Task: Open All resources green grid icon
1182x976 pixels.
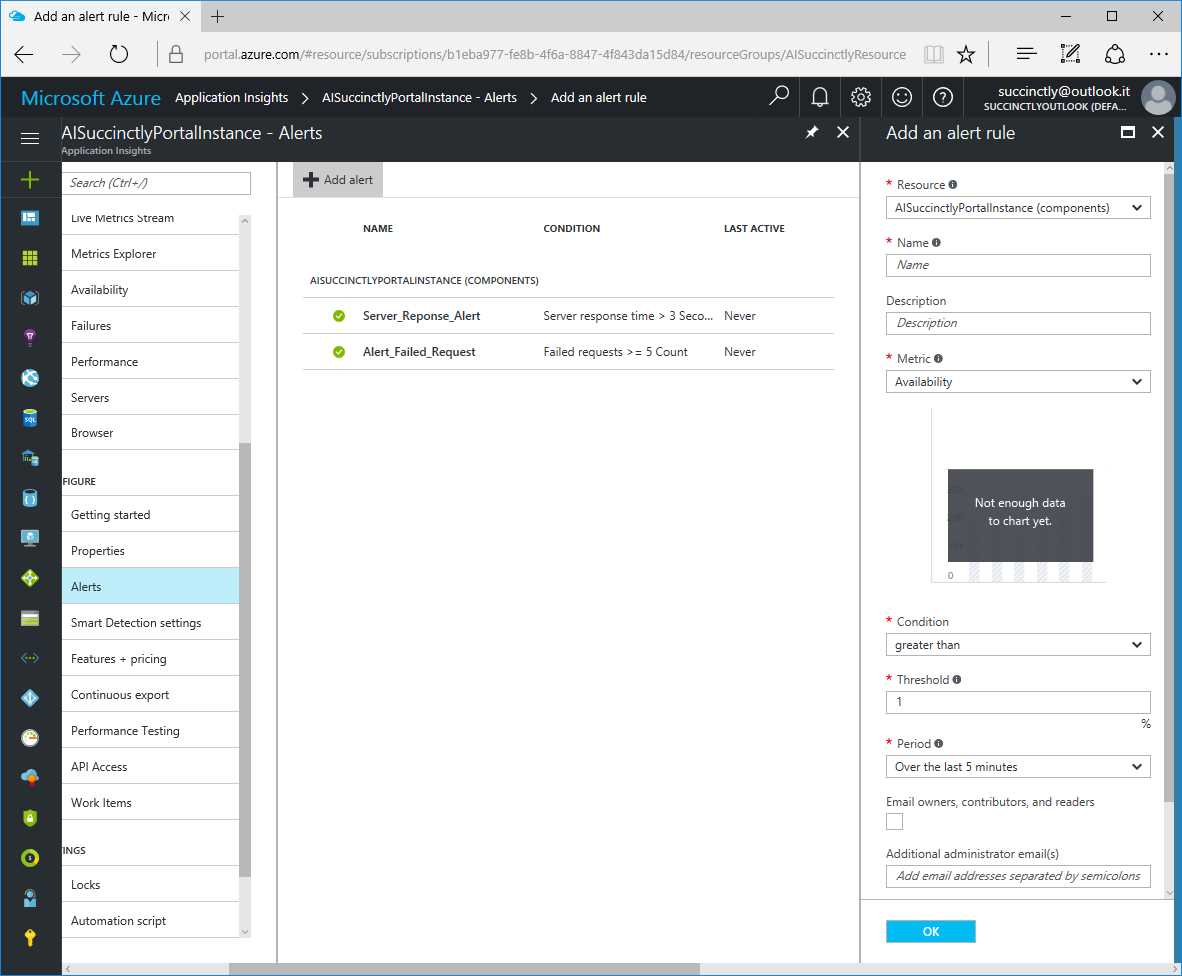Action: click(30, 259)
